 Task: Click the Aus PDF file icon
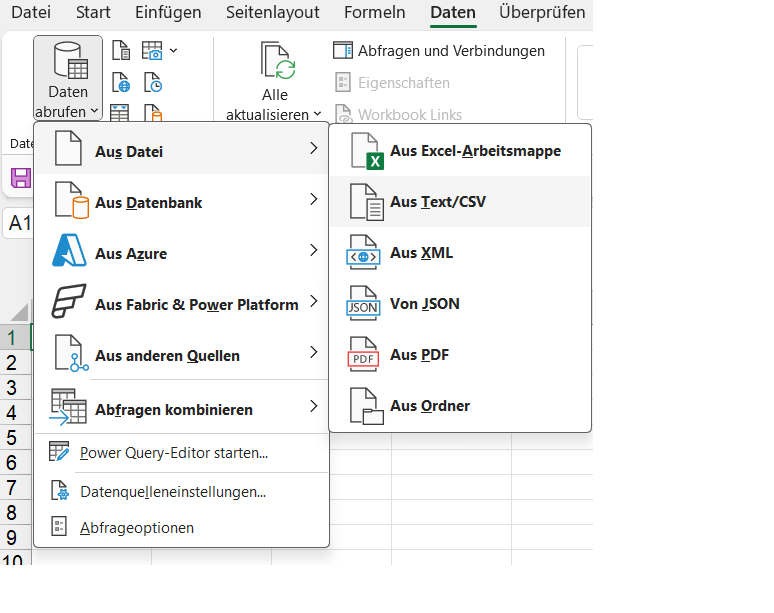[363, 354]
